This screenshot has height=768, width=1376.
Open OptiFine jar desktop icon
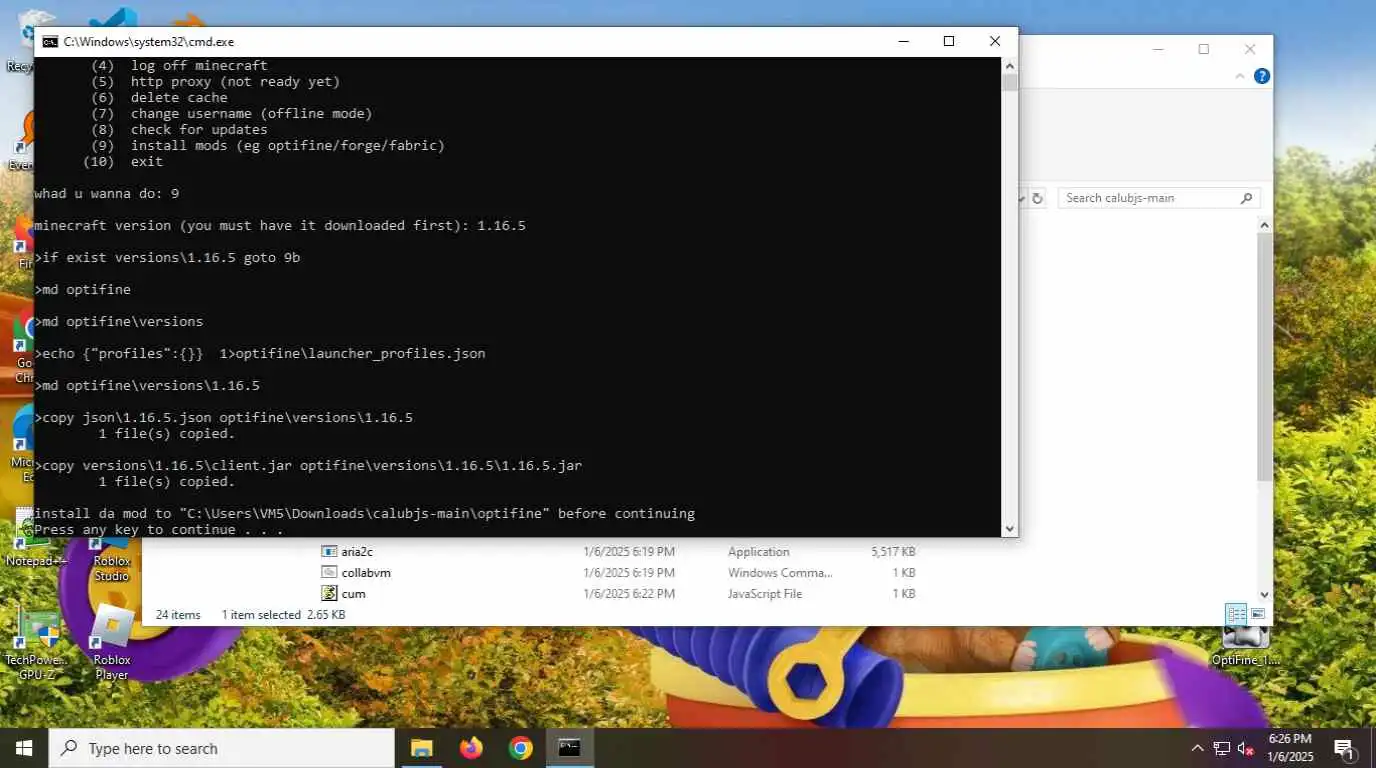pos(1245,645)
